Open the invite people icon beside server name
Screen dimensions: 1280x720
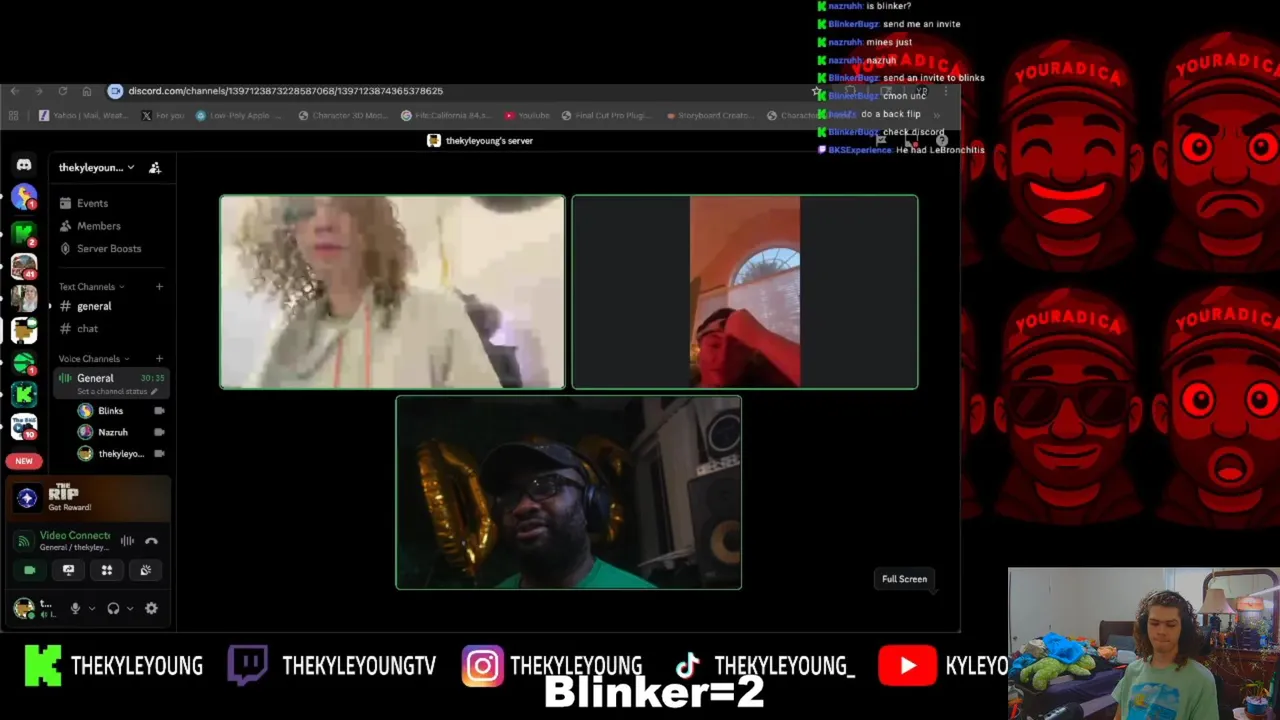click(155, 168)
